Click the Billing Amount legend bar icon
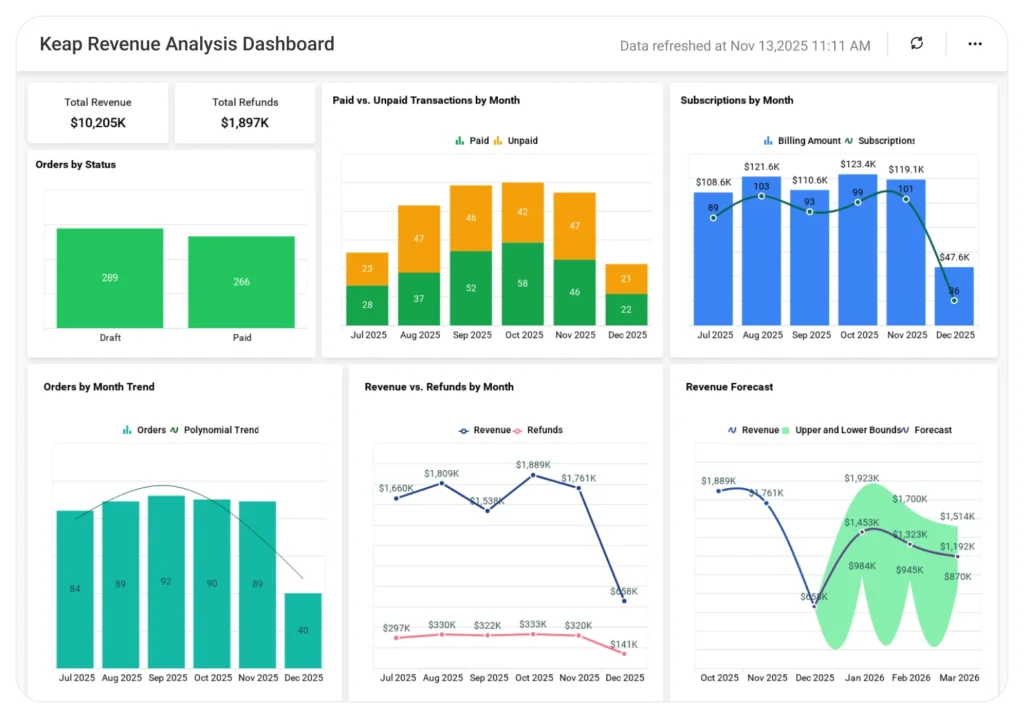Viewport: 1024px width, 718px height. click(x=768, y=141)
